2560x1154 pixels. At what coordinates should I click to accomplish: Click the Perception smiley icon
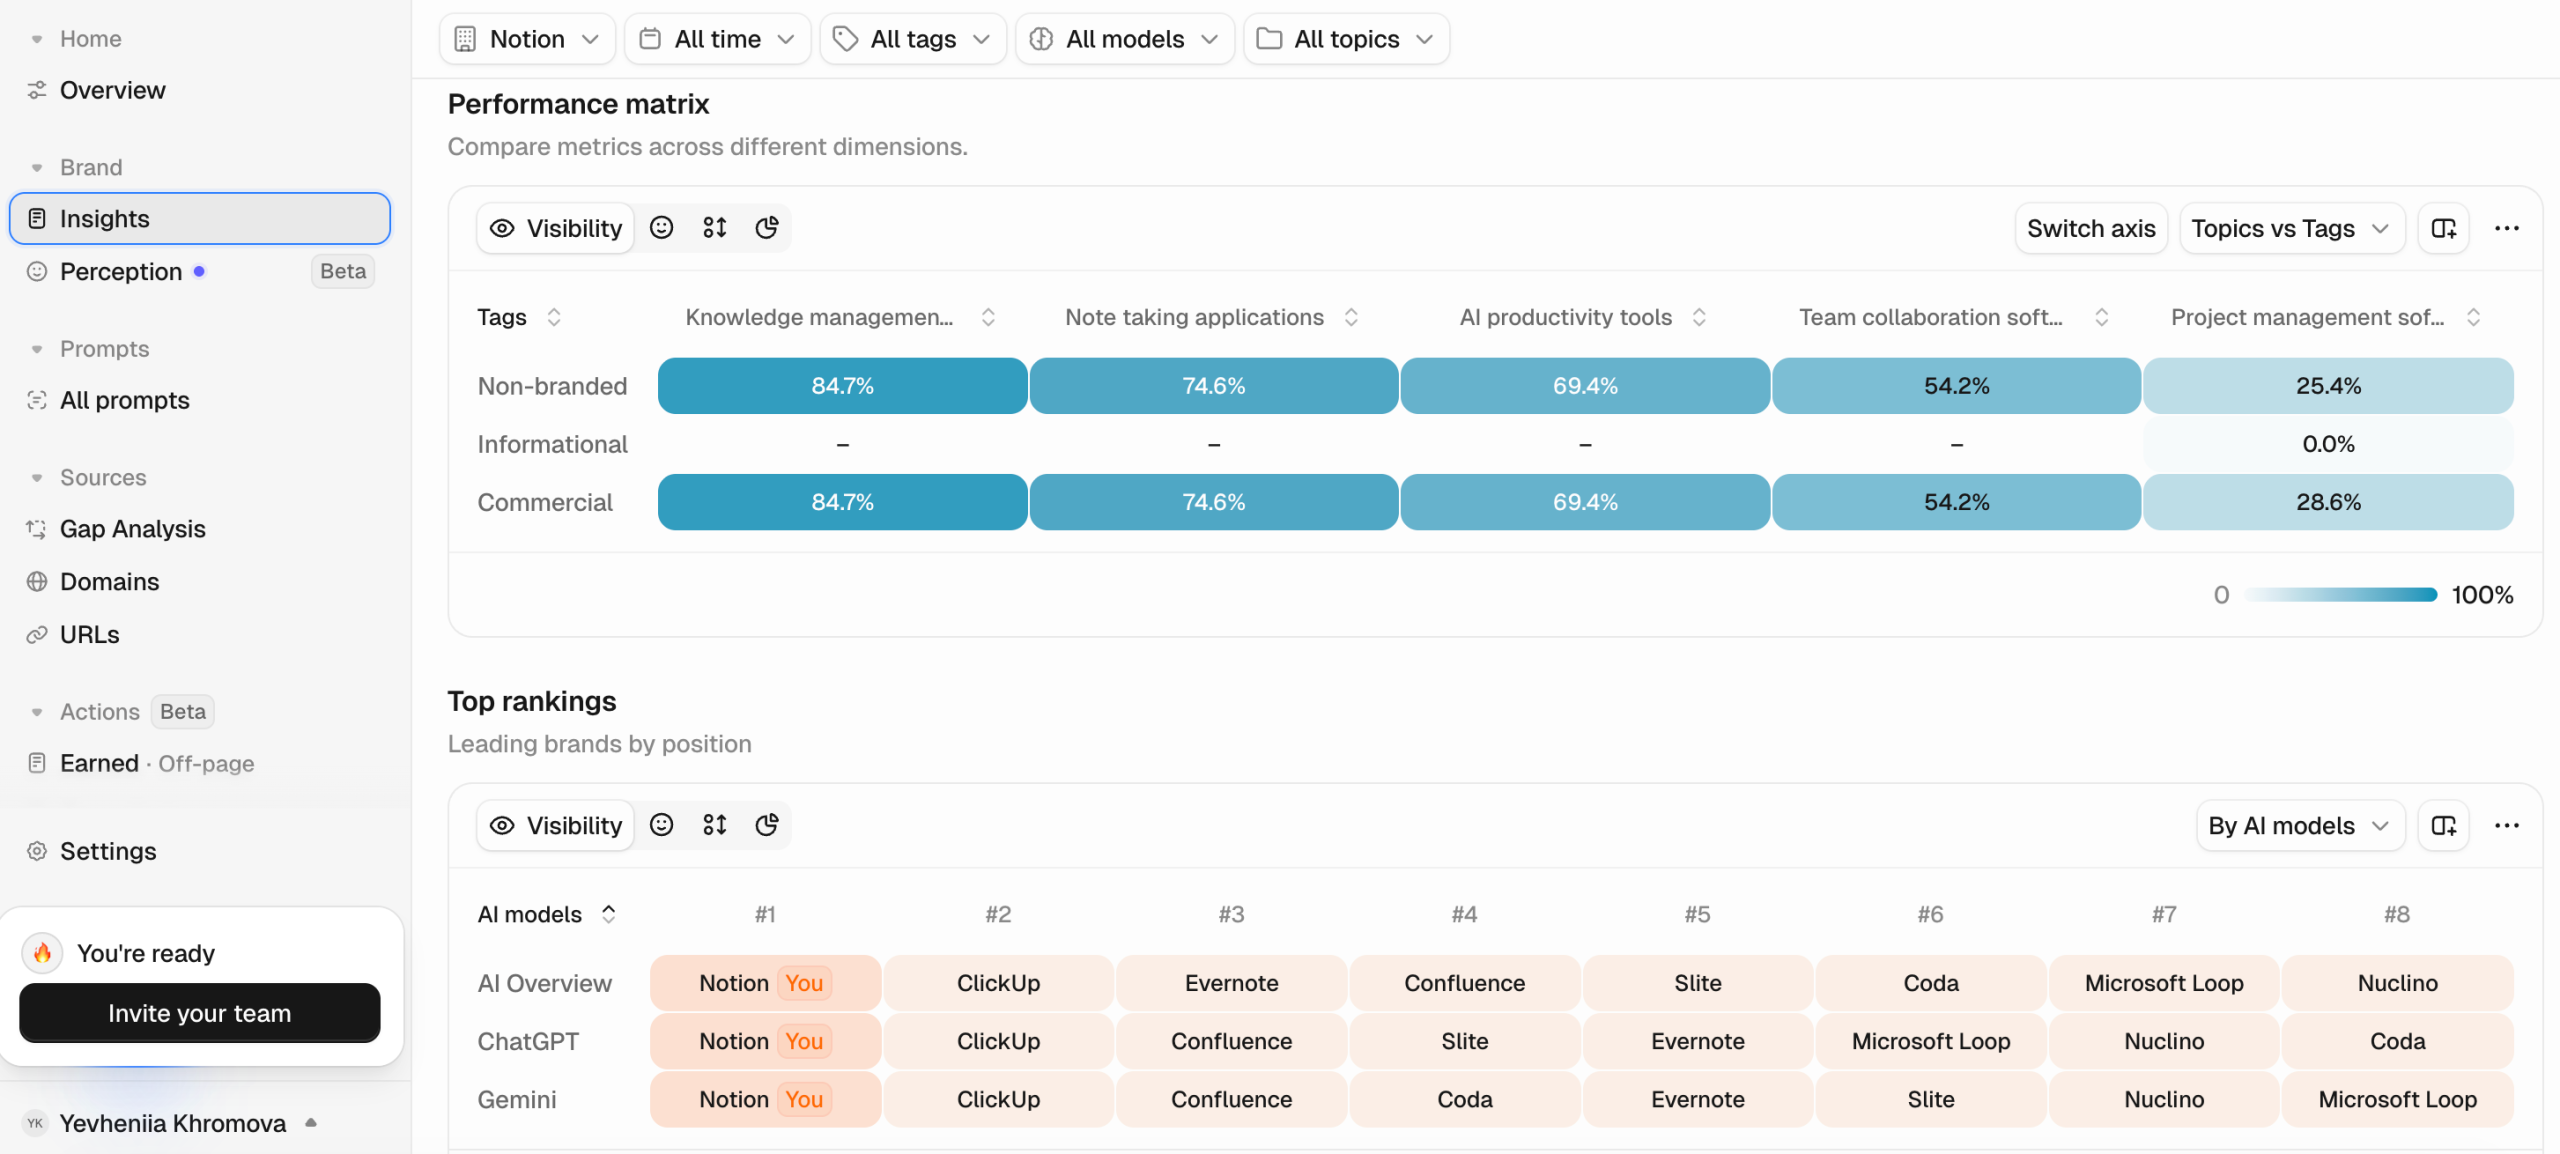(37, 271)
